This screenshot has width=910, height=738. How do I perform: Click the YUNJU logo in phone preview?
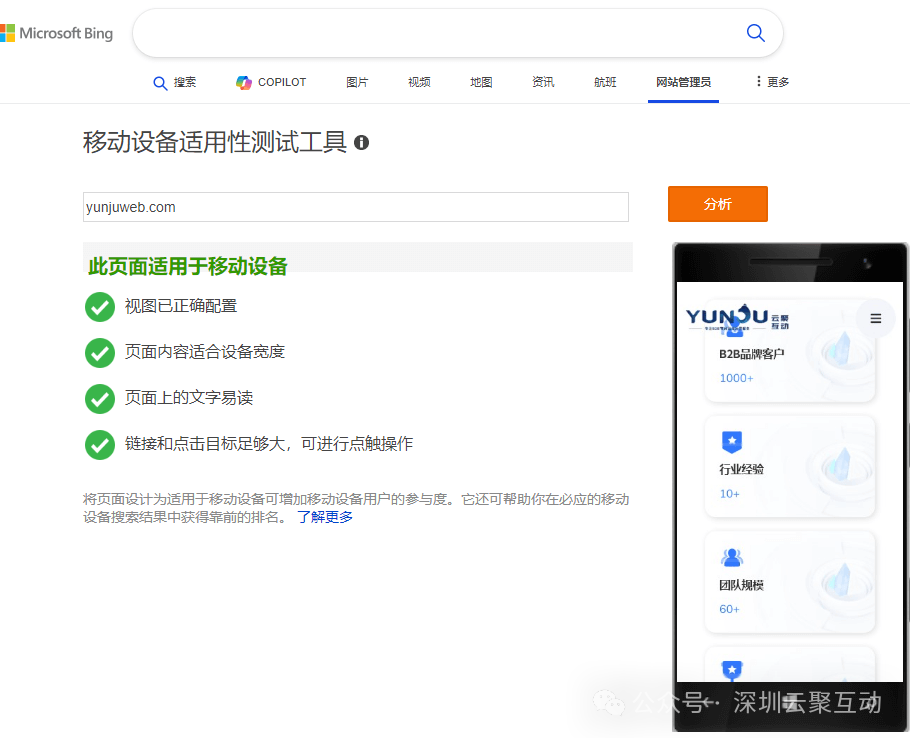pos(737,318)
